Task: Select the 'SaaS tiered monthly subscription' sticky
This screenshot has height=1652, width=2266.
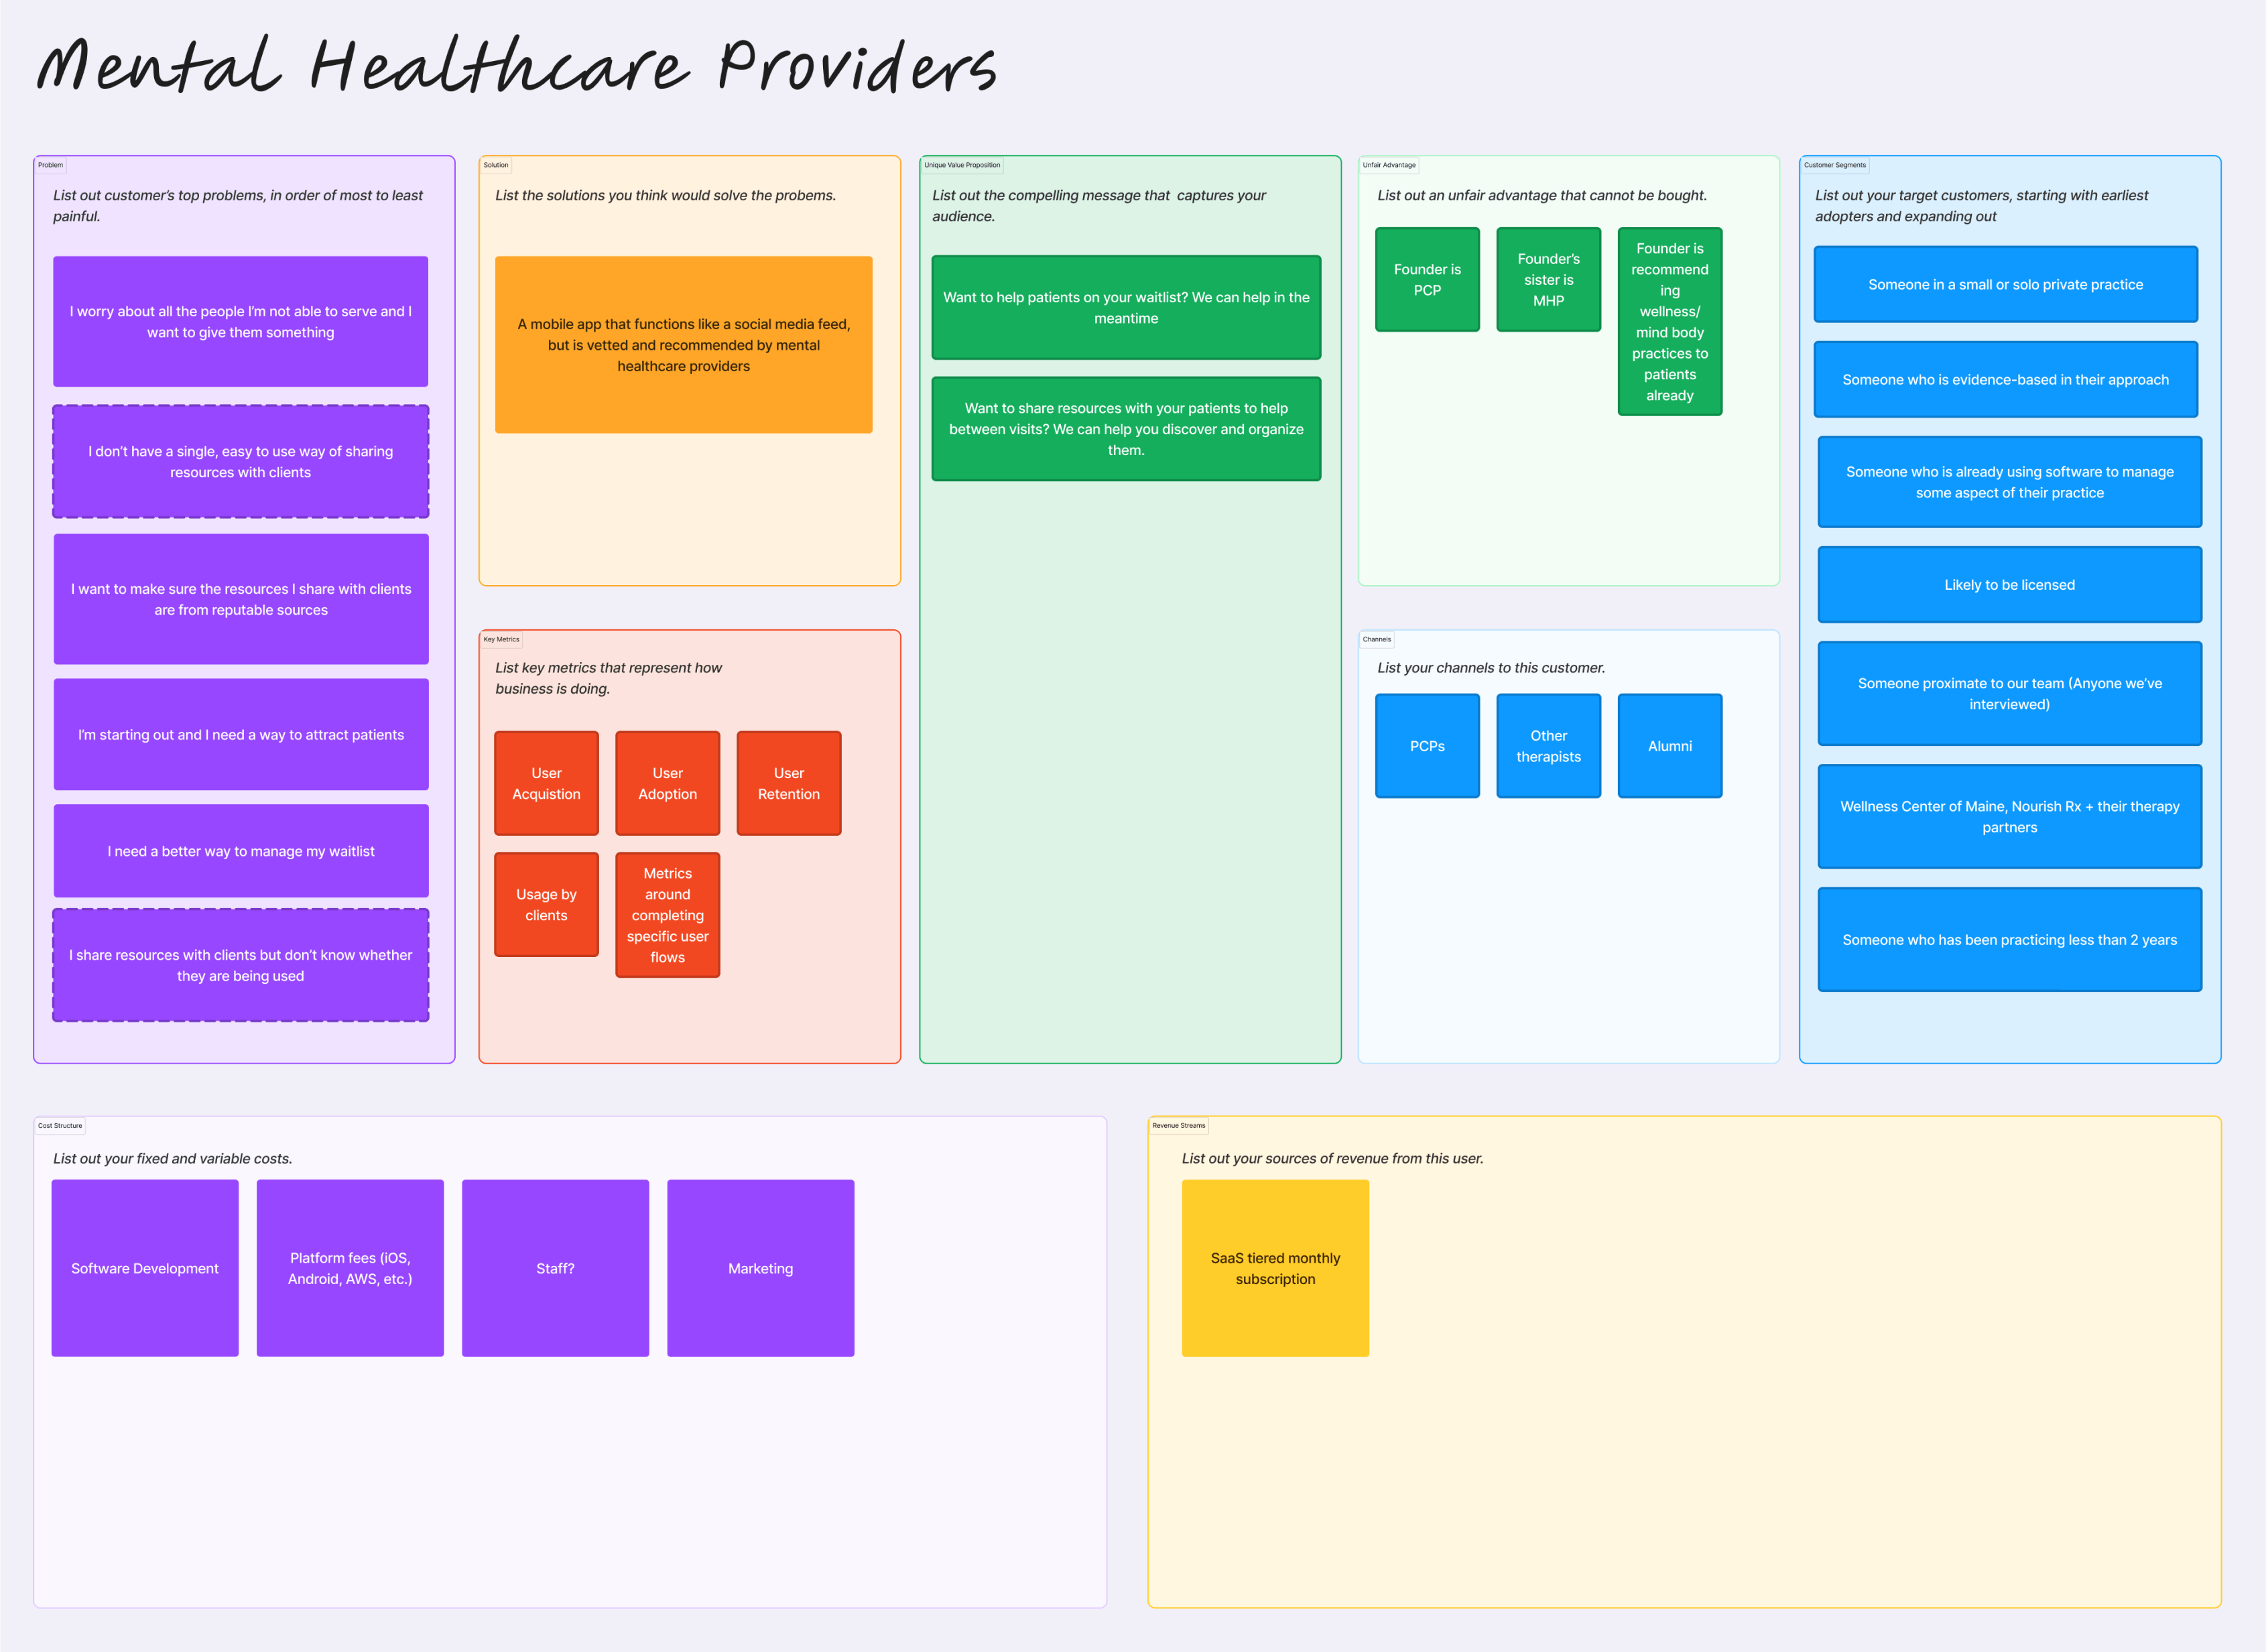Action: pyautogui.click(x=1275, y=1268)
